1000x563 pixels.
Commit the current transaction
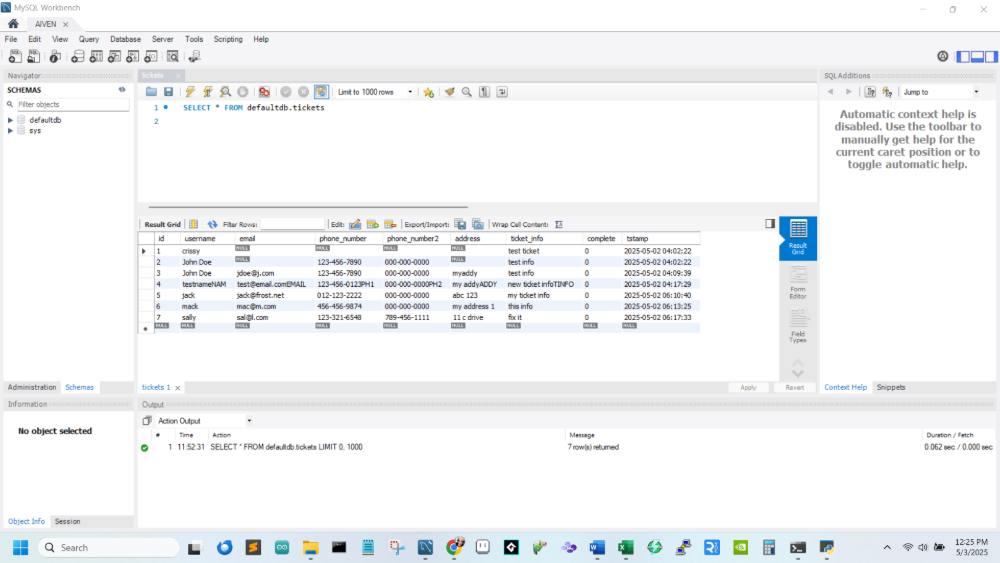click(x=286, y=92)
